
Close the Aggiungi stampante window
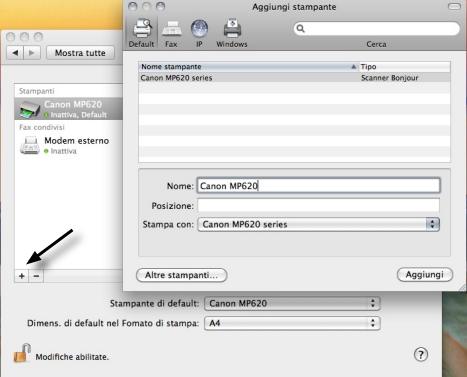pos(133,6)
